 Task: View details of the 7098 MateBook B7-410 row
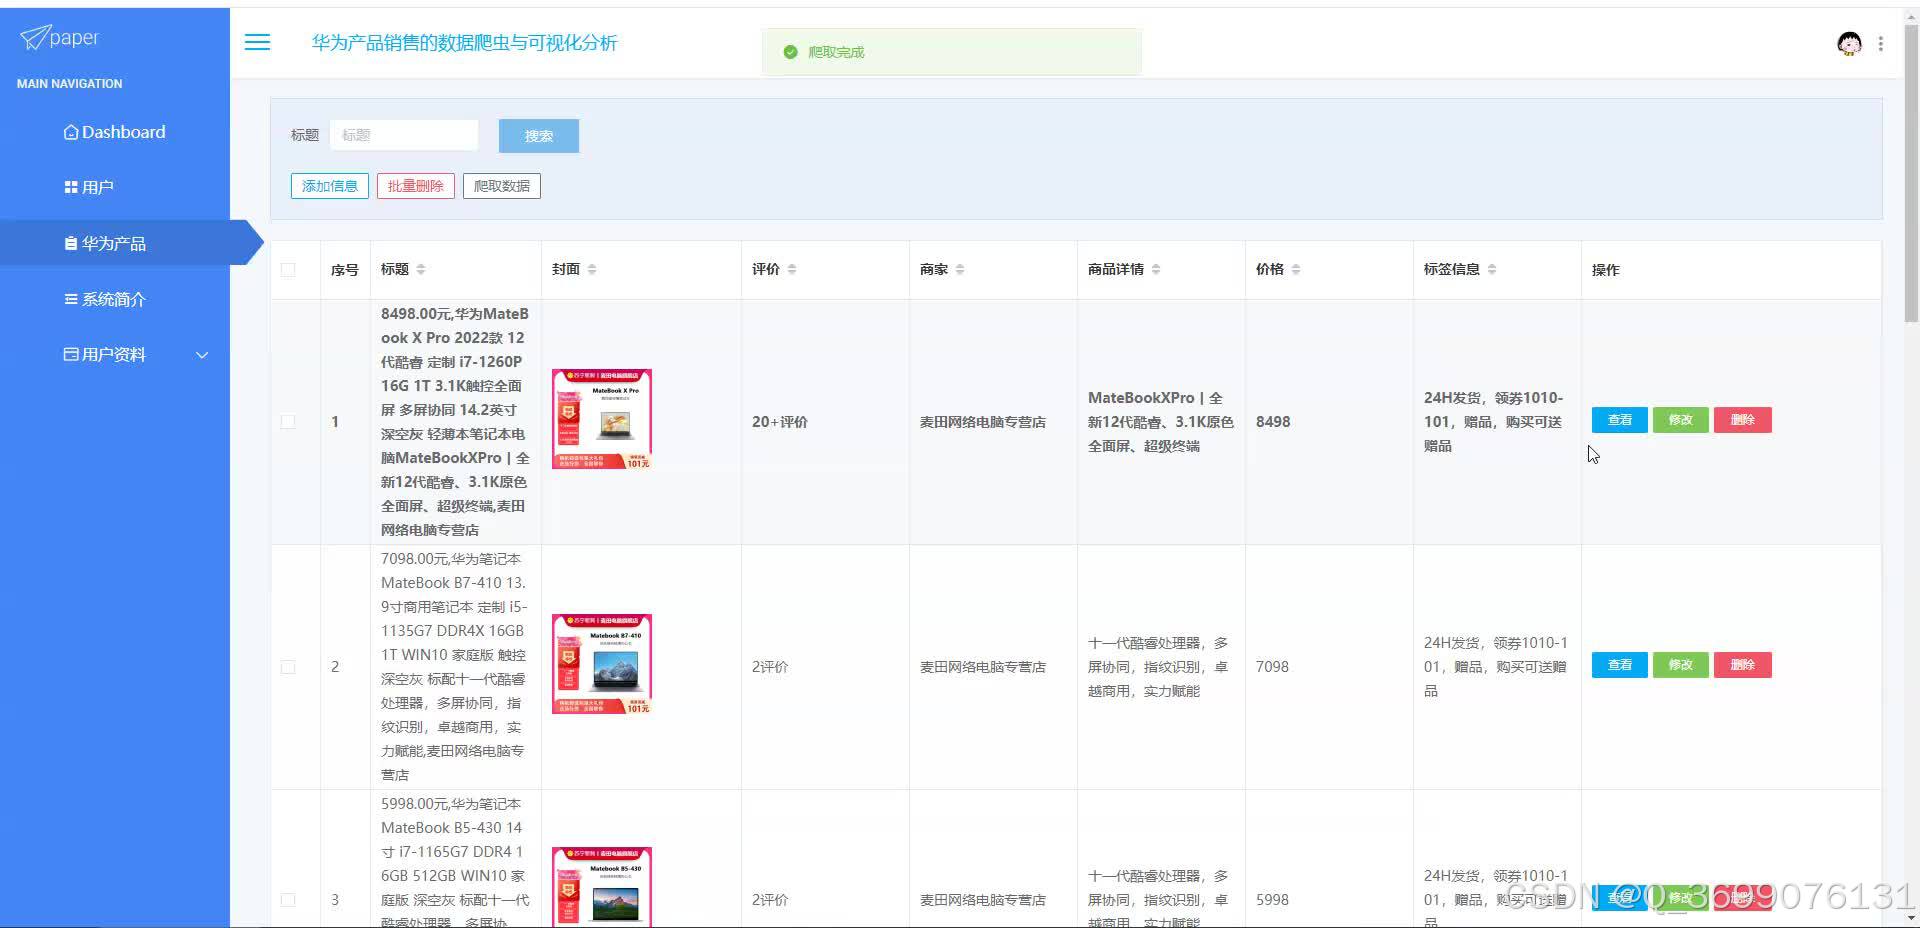[x=1620, y=665]
